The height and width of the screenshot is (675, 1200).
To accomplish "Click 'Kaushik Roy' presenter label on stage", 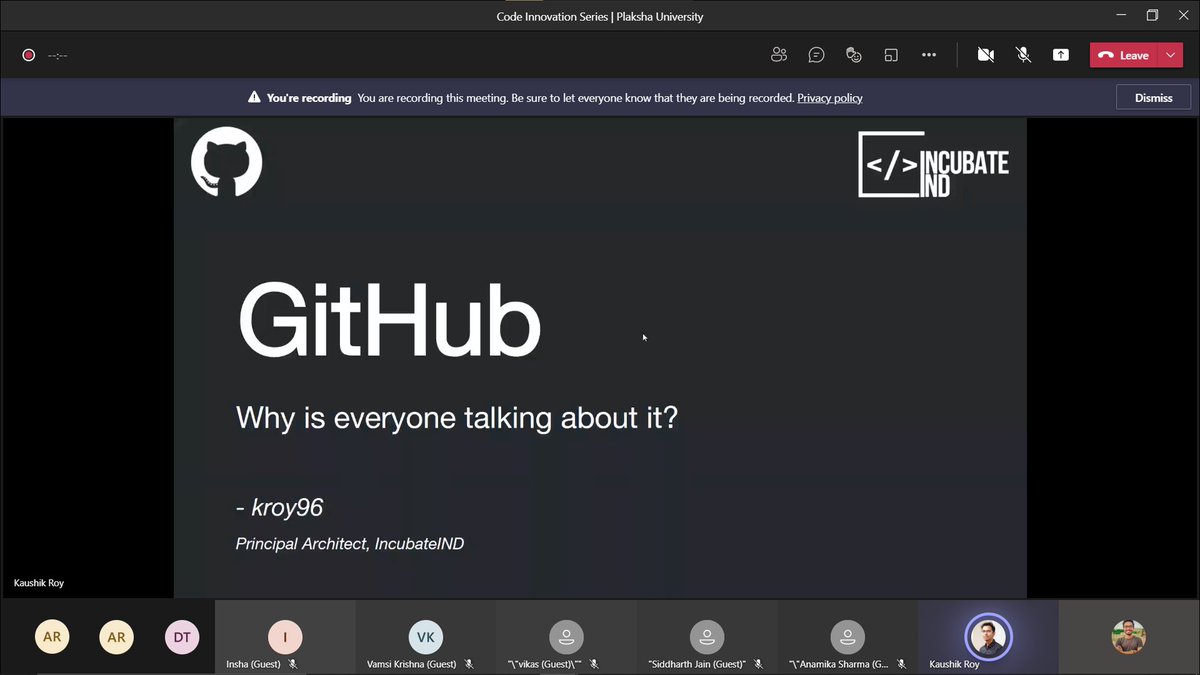I will click(x=39, y=583).
